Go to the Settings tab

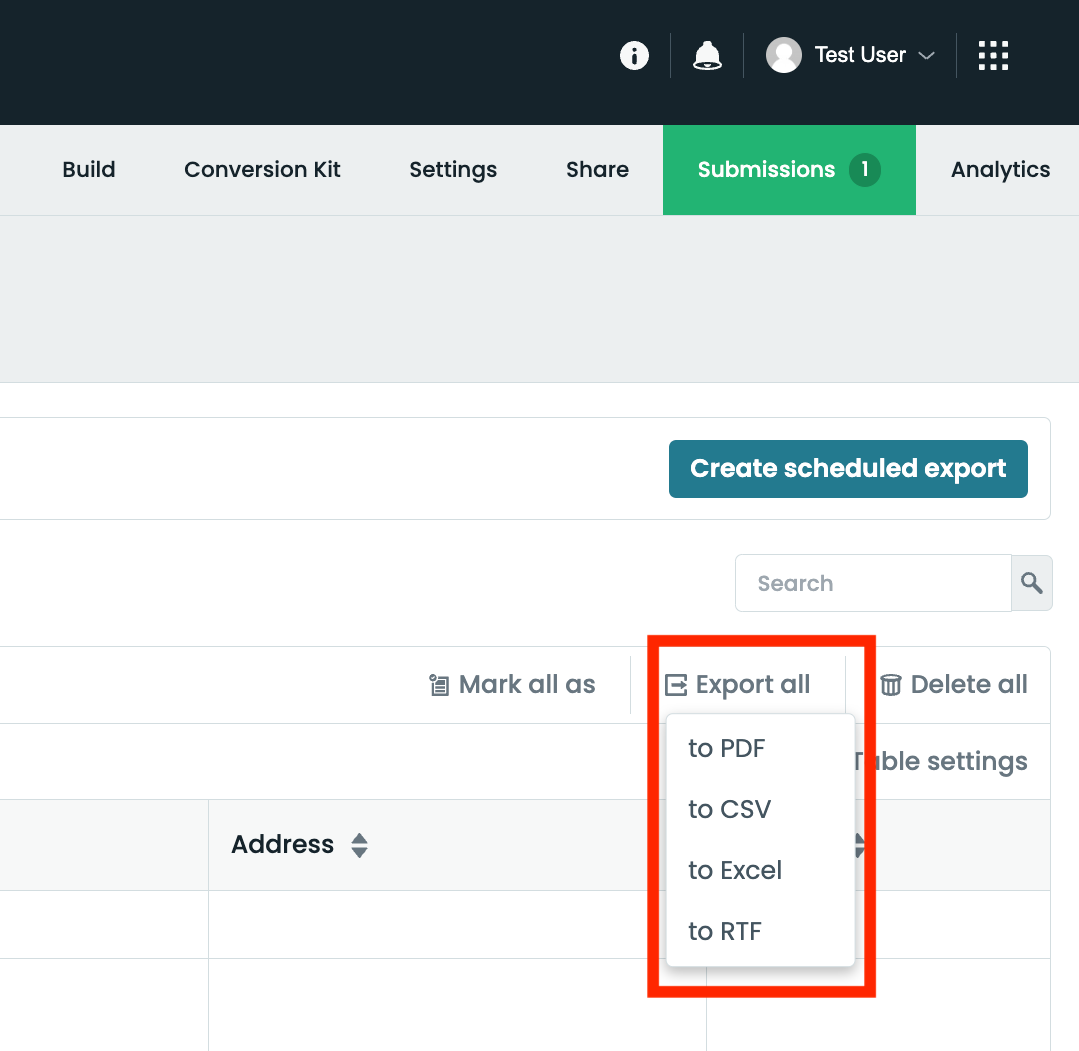[453, 170]
